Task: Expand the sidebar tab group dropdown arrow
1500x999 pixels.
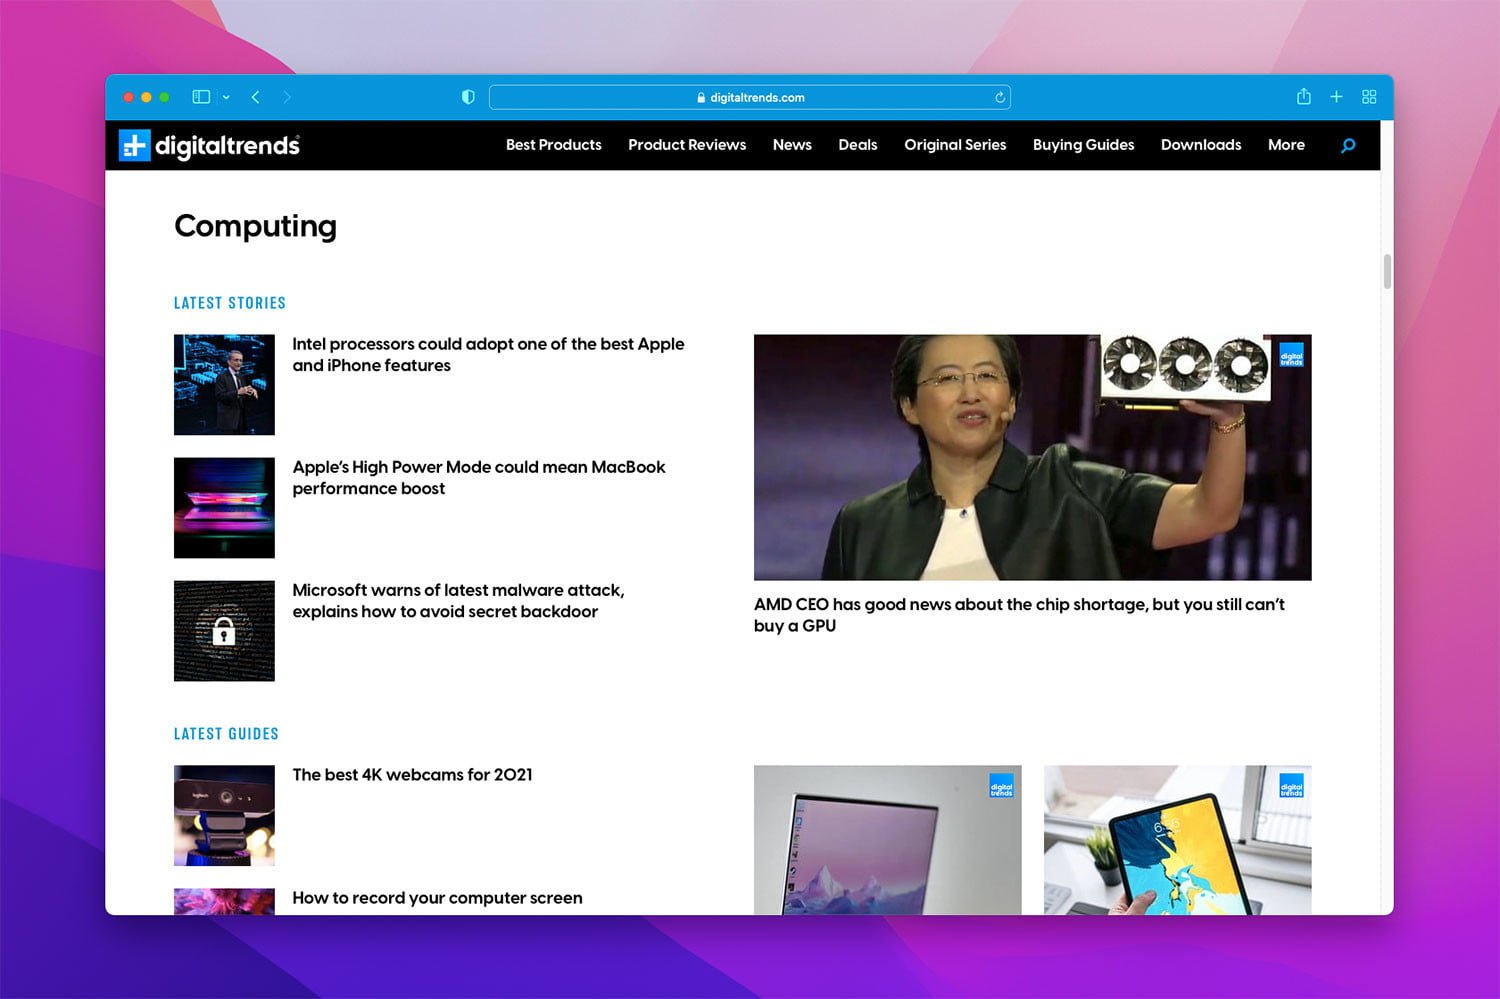Action: click(226, 97)
